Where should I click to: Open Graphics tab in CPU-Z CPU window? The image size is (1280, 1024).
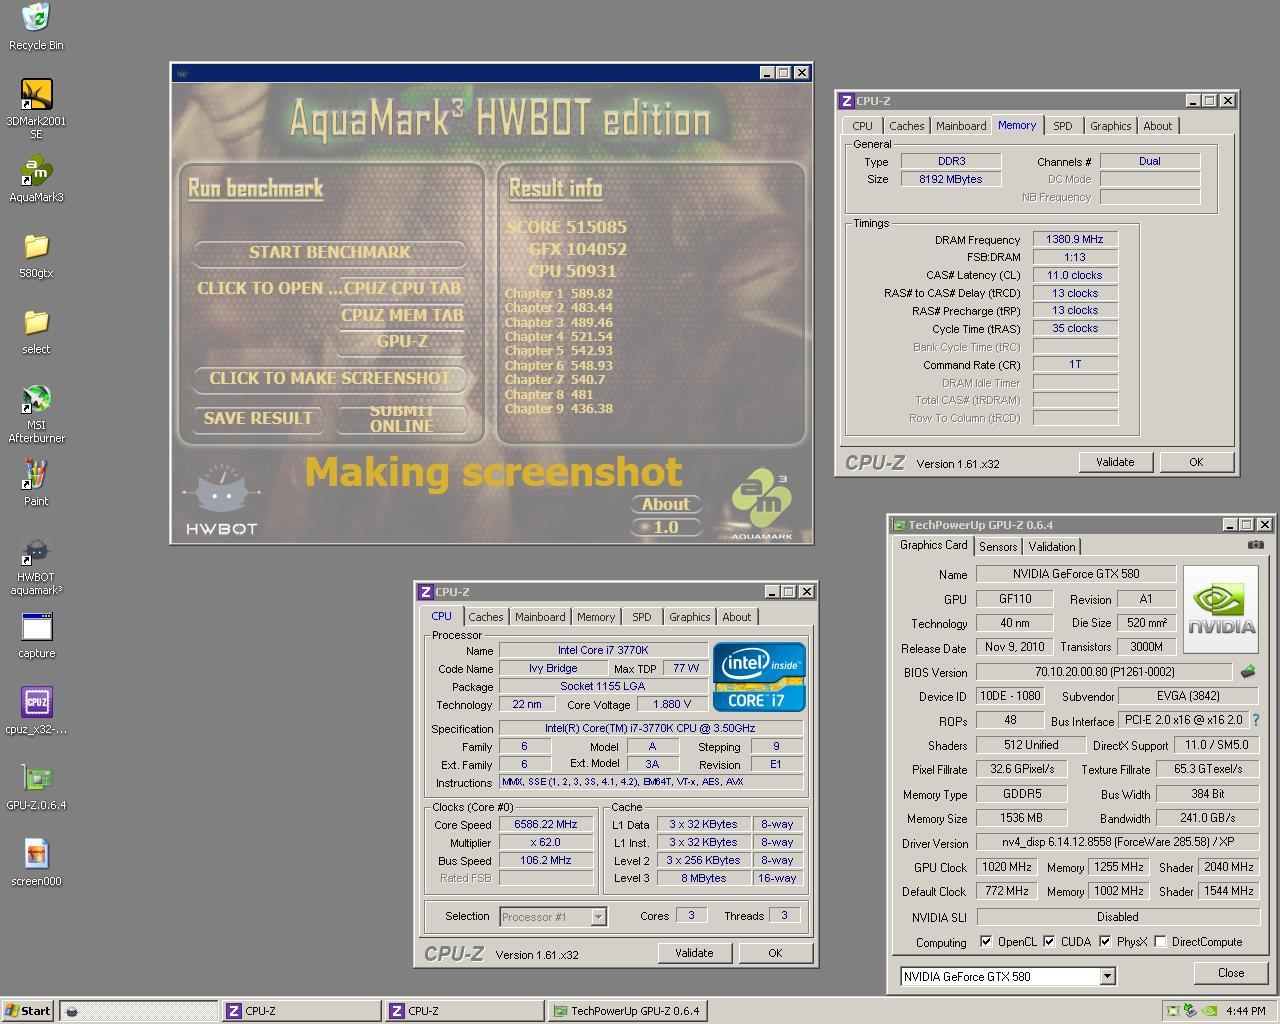(x=690, y=617)
